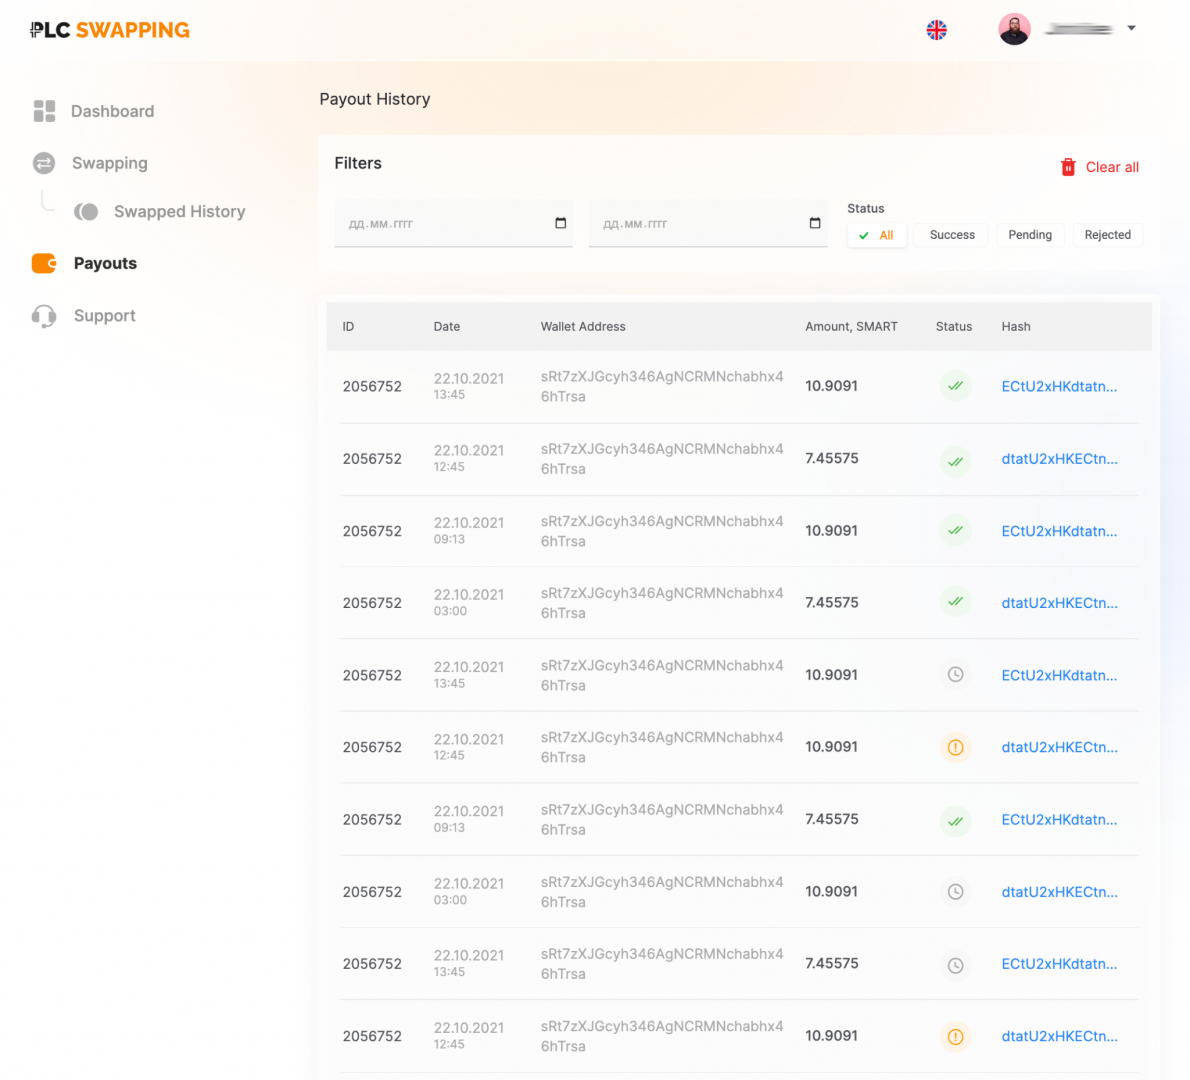Image resolution: width=1190 pixels, height=1080 pixels.
Task: Open the end date calendar picker
Action: (x=815, y=223)
